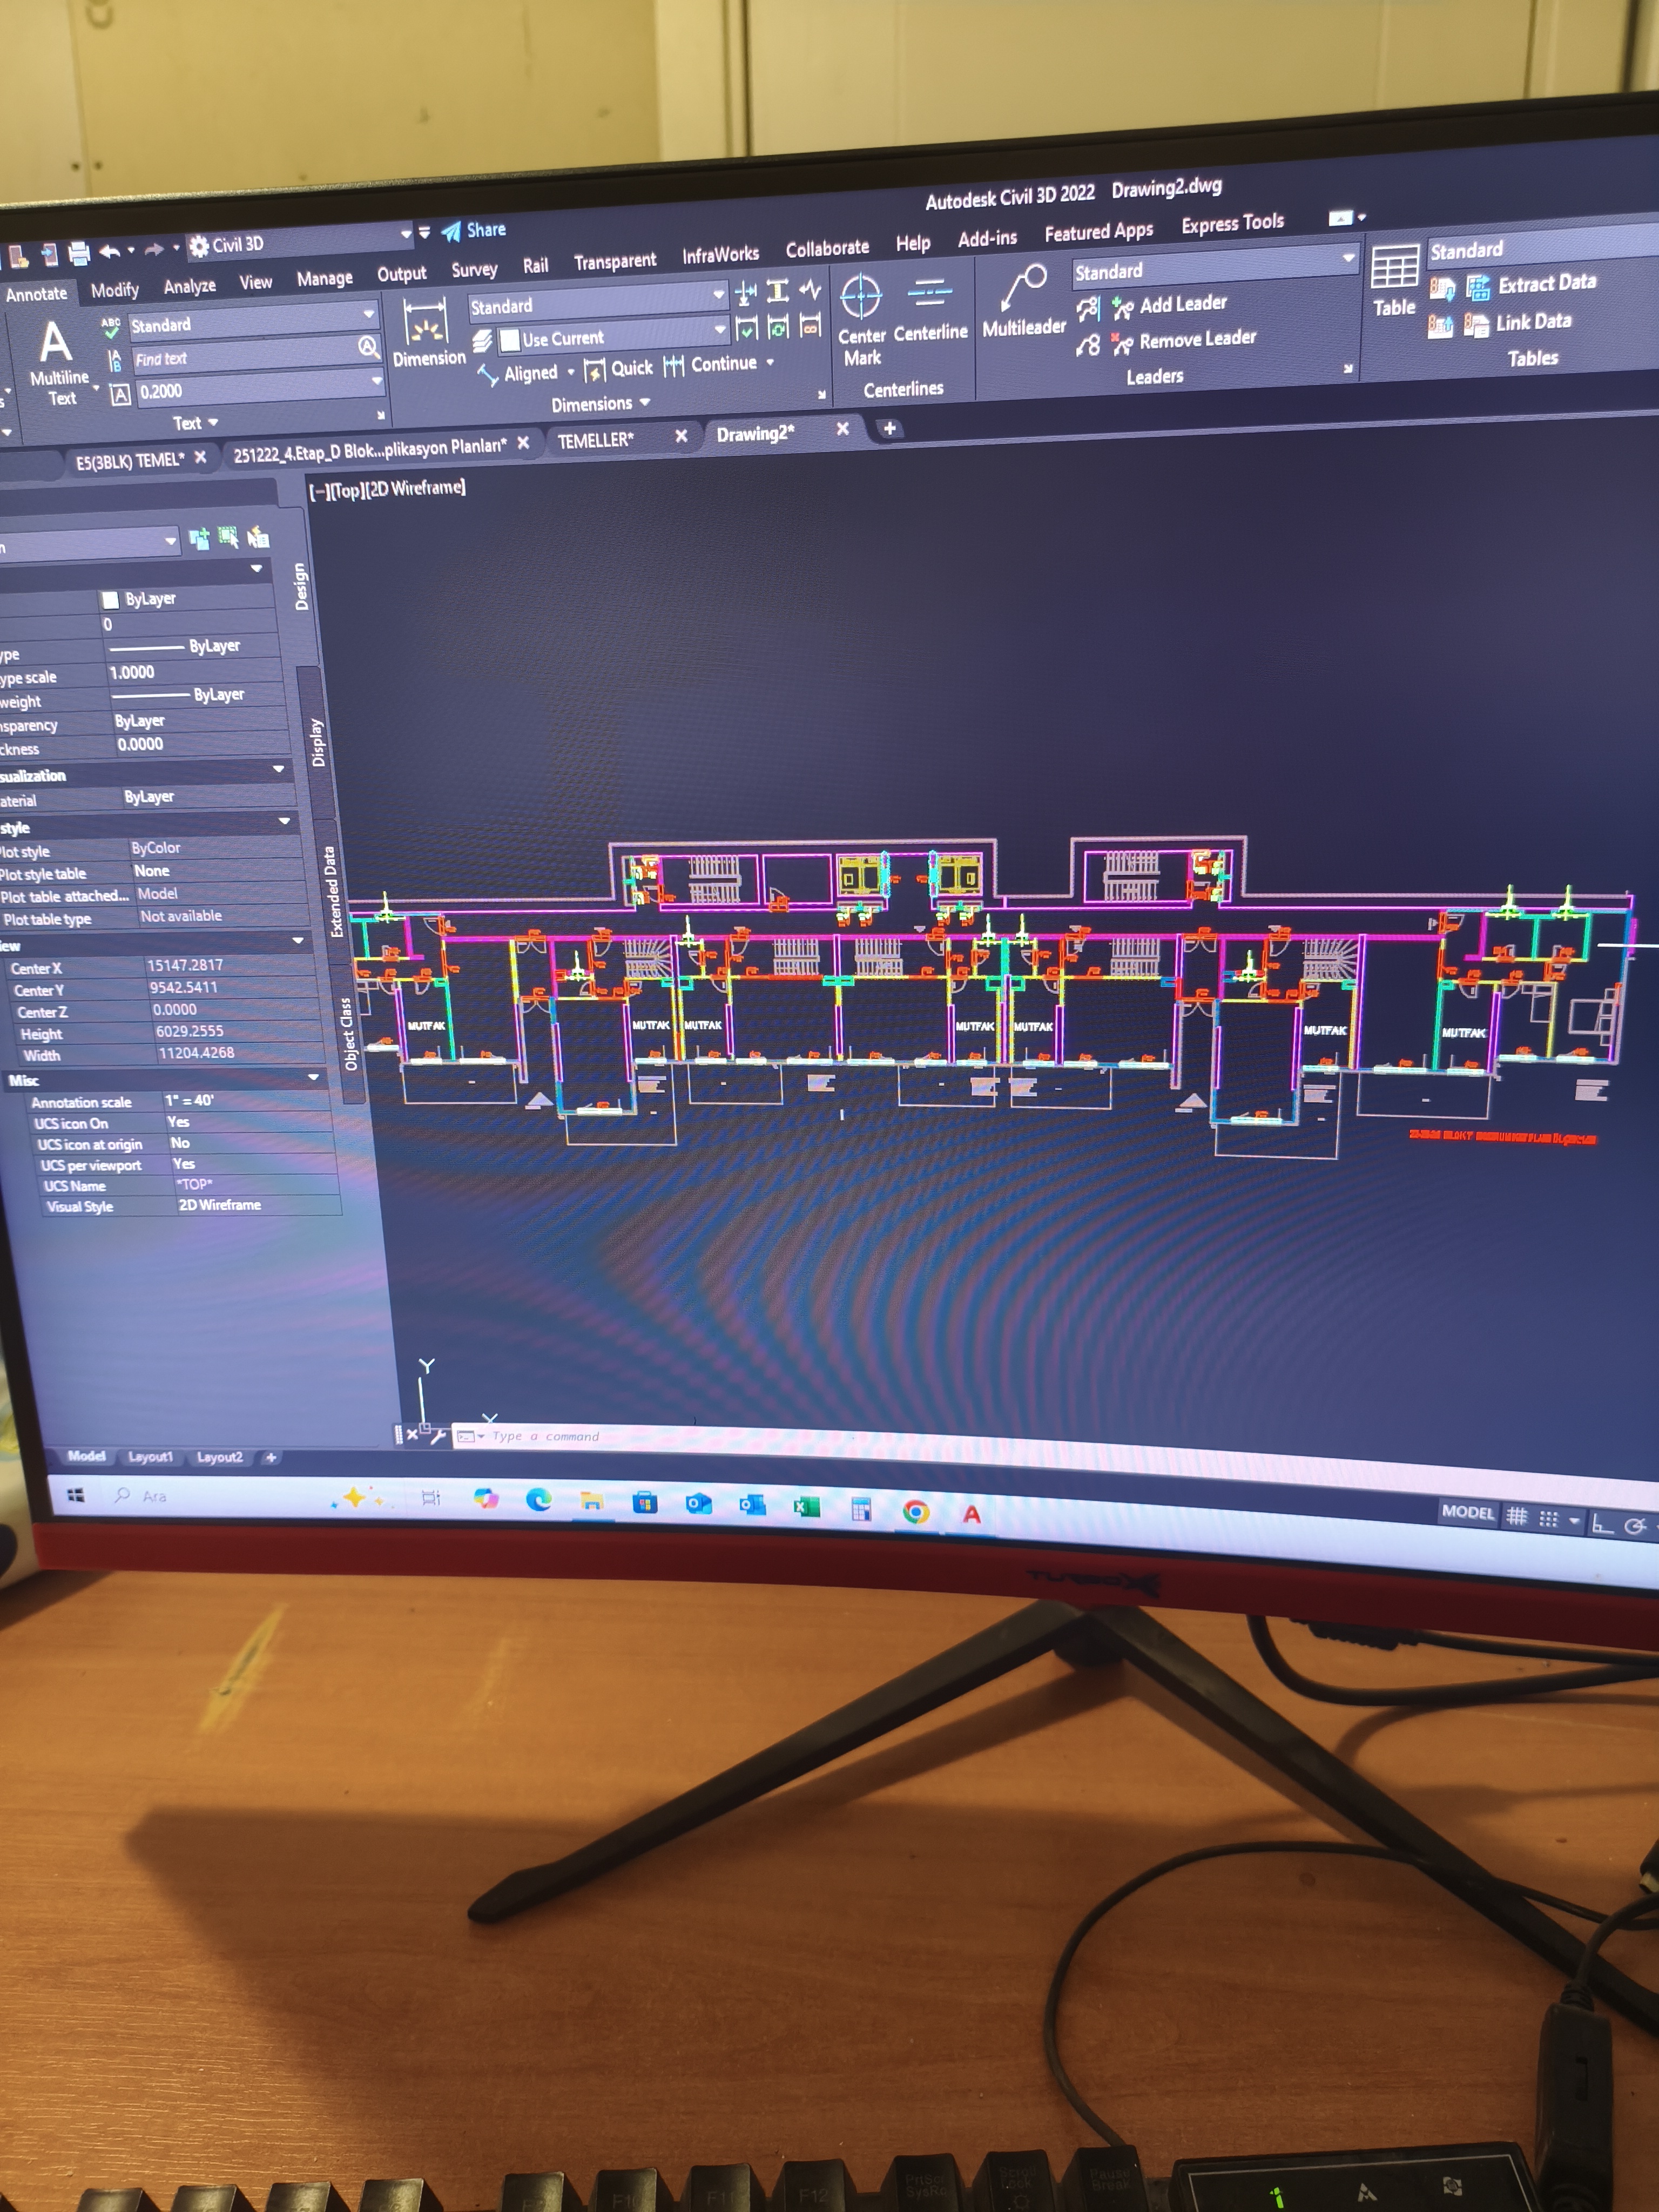Open Excel from the taskbar
This screenshot has height=2212, width=1659.
point(806,1506)
